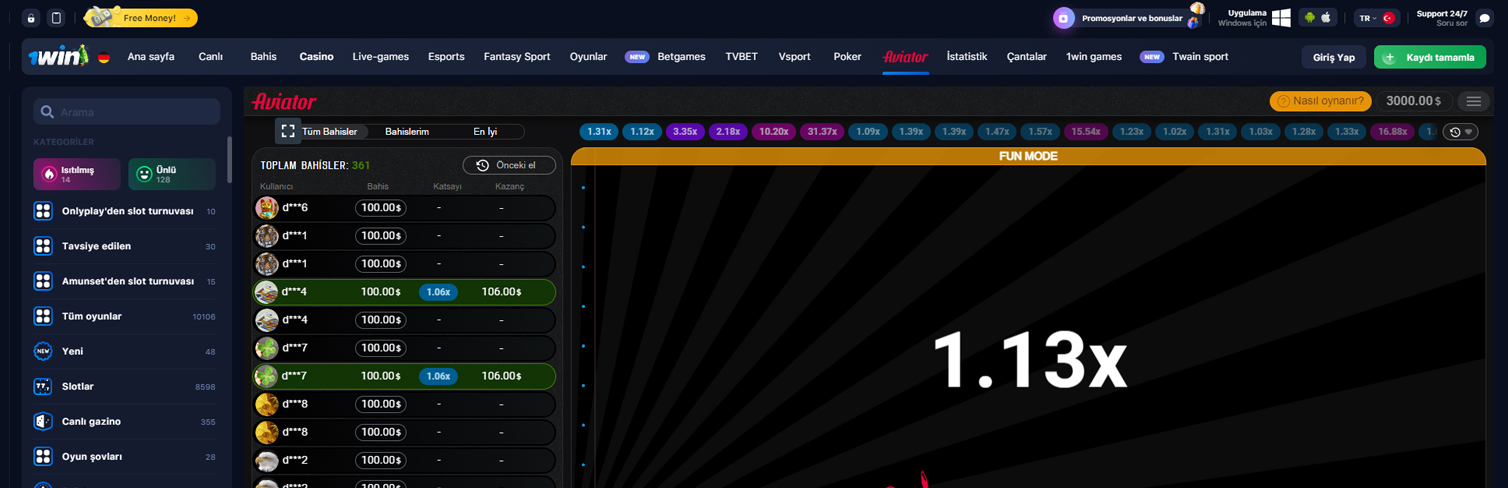This screenshot has width=1508, height=488.
Task: Click the Android app icon
Action: (x=1309, y=18)
